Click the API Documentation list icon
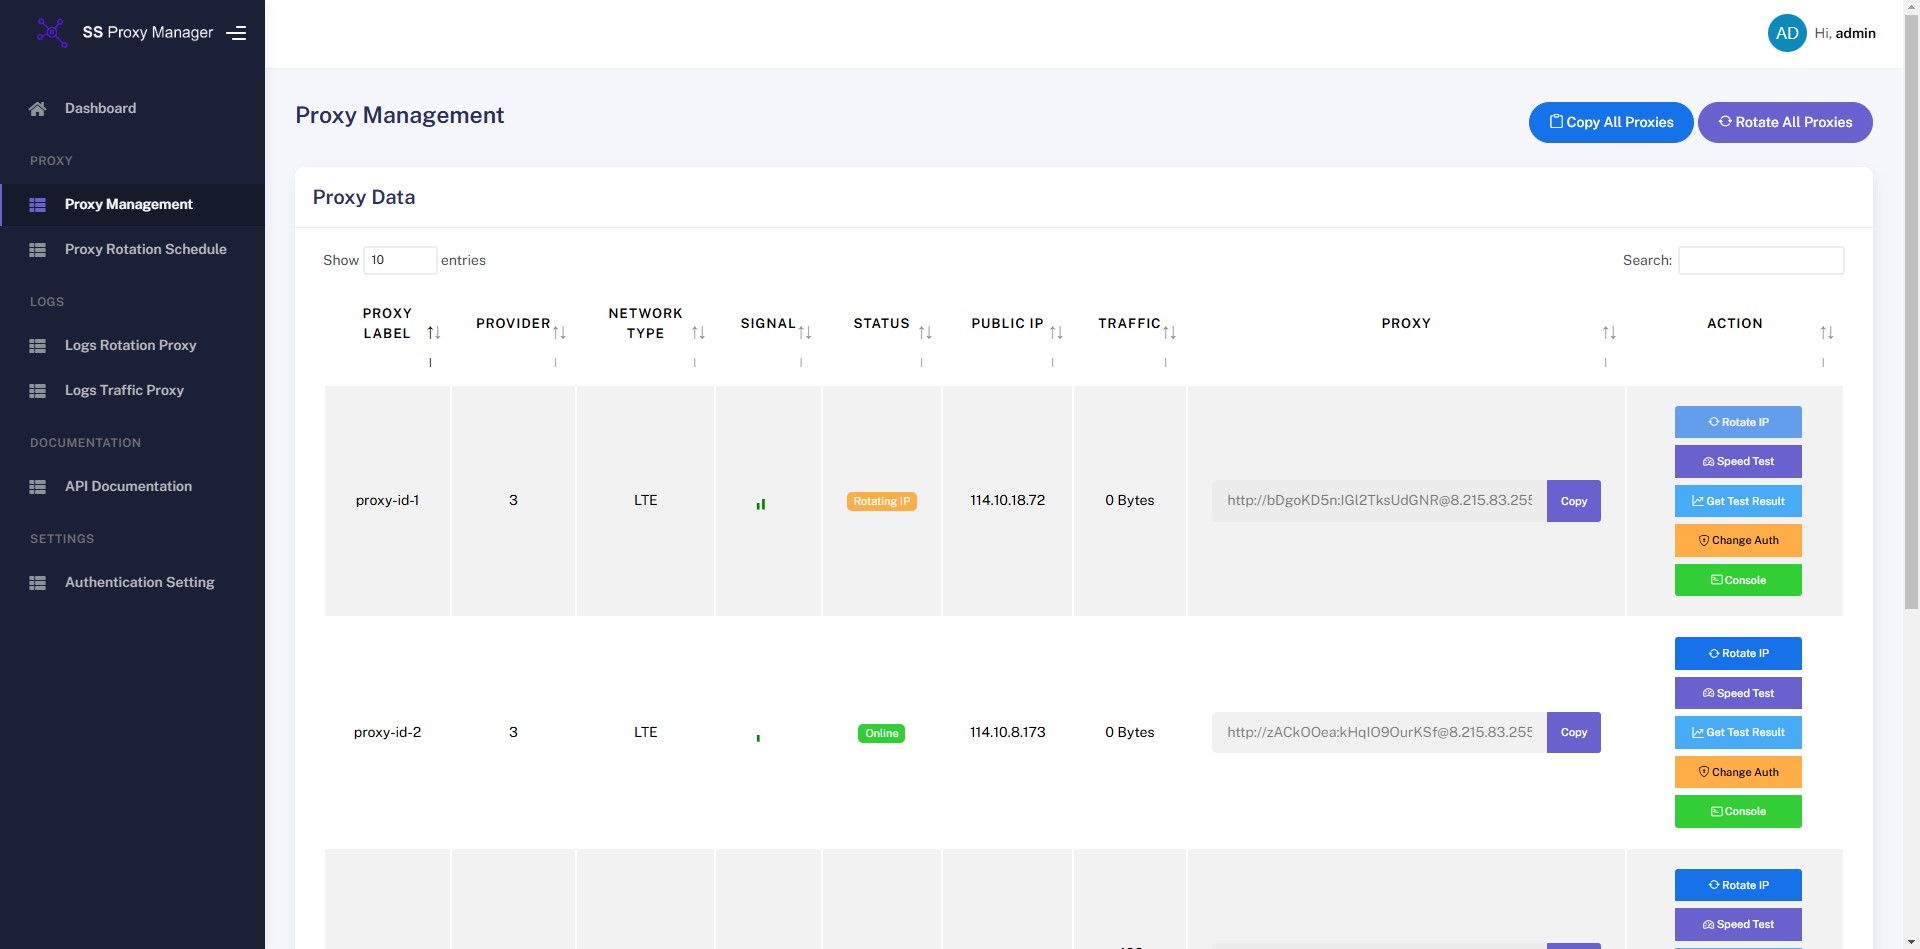This screenshot has width=1920, height=949. tap(38, 487)
